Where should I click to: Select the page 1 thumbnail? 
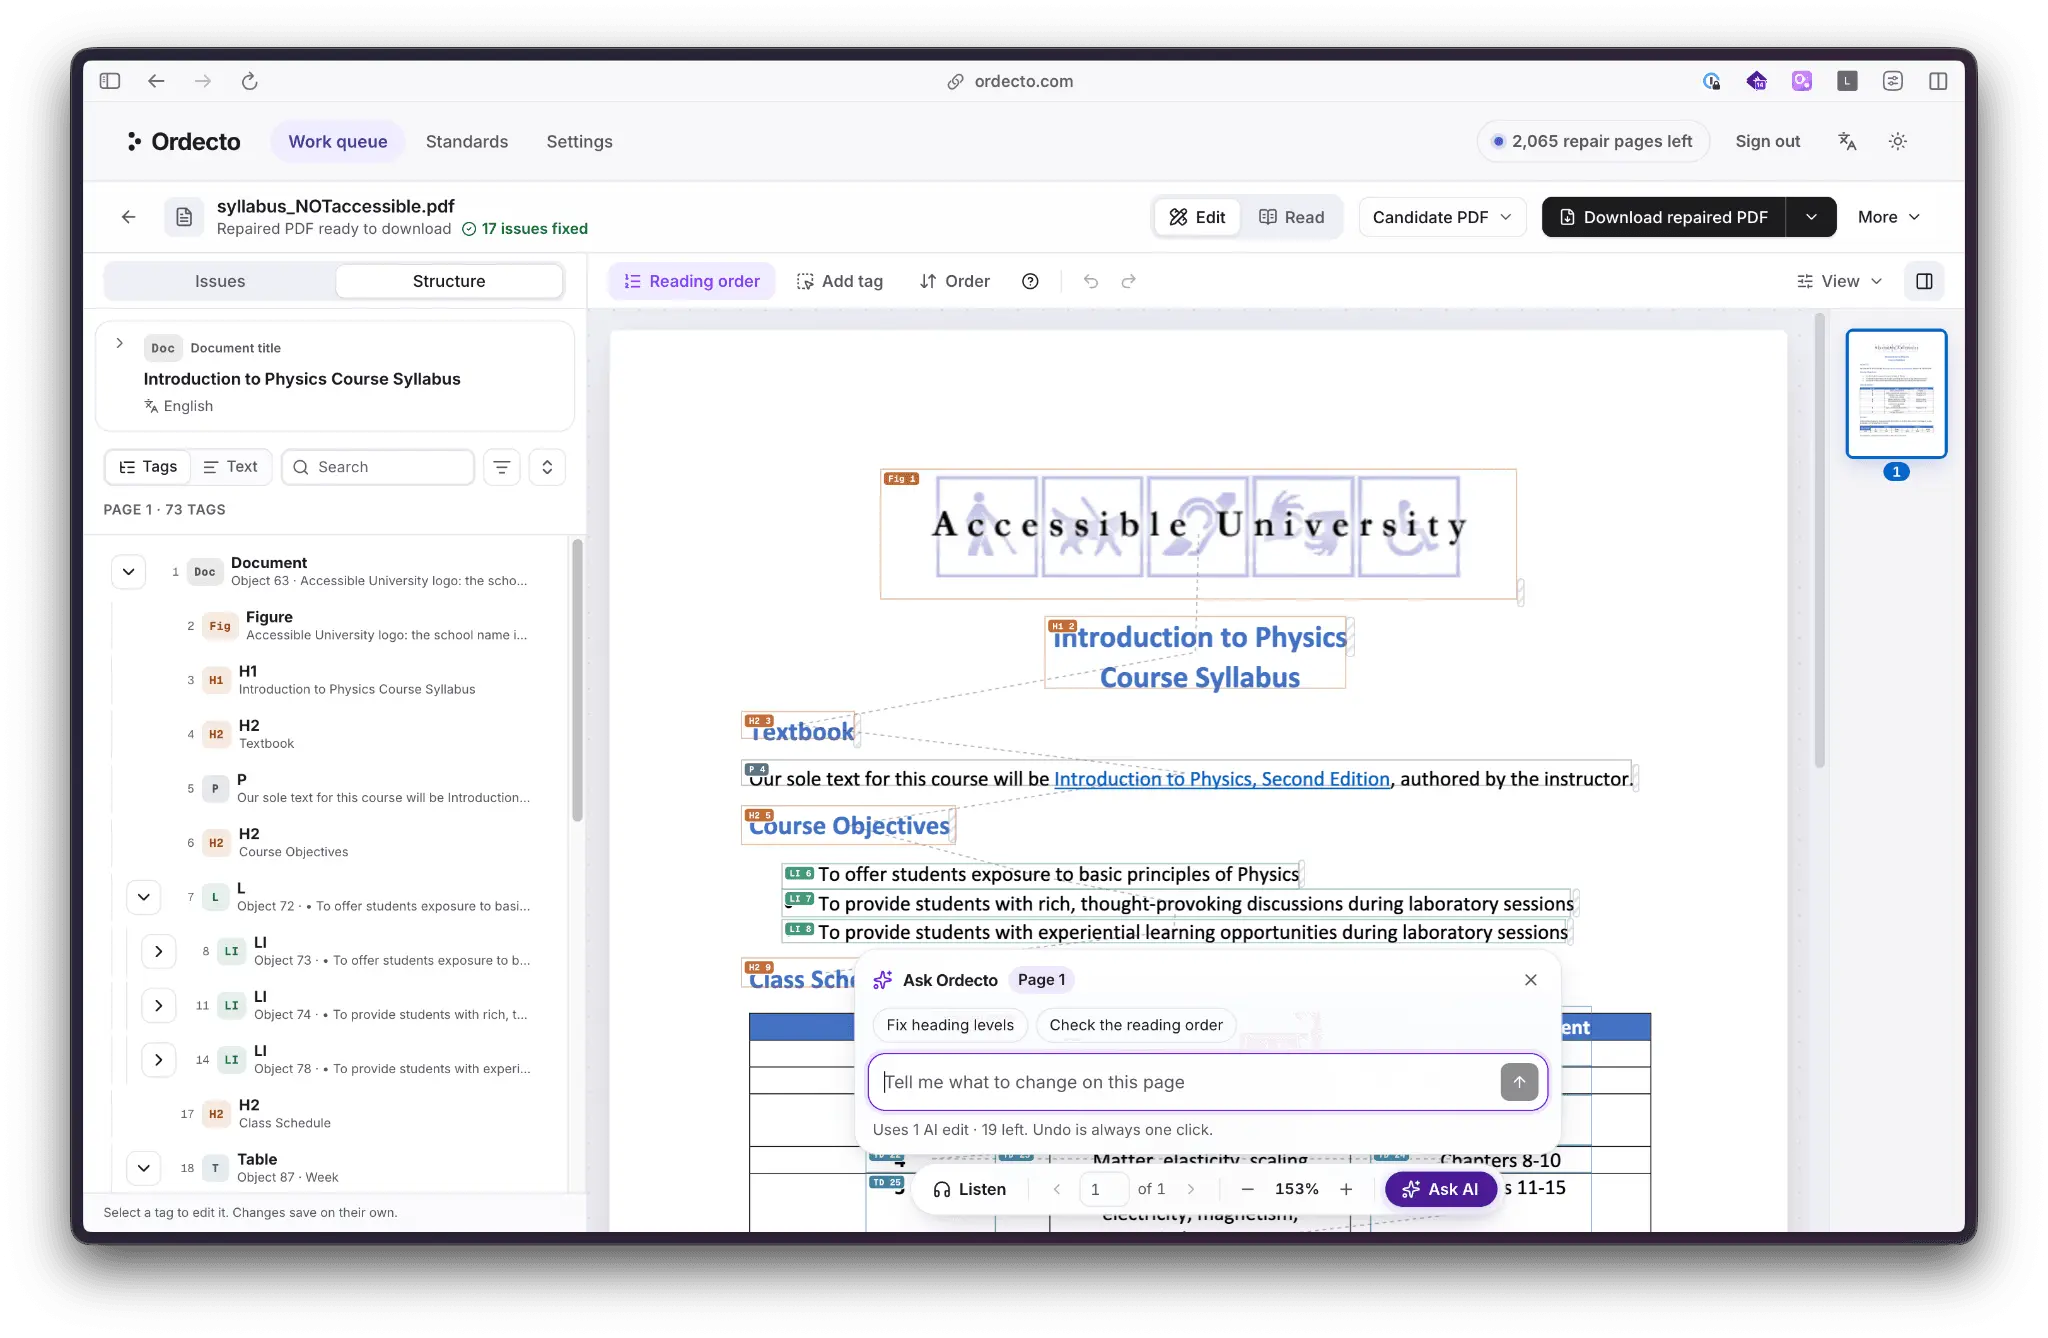coord(1896,393)
